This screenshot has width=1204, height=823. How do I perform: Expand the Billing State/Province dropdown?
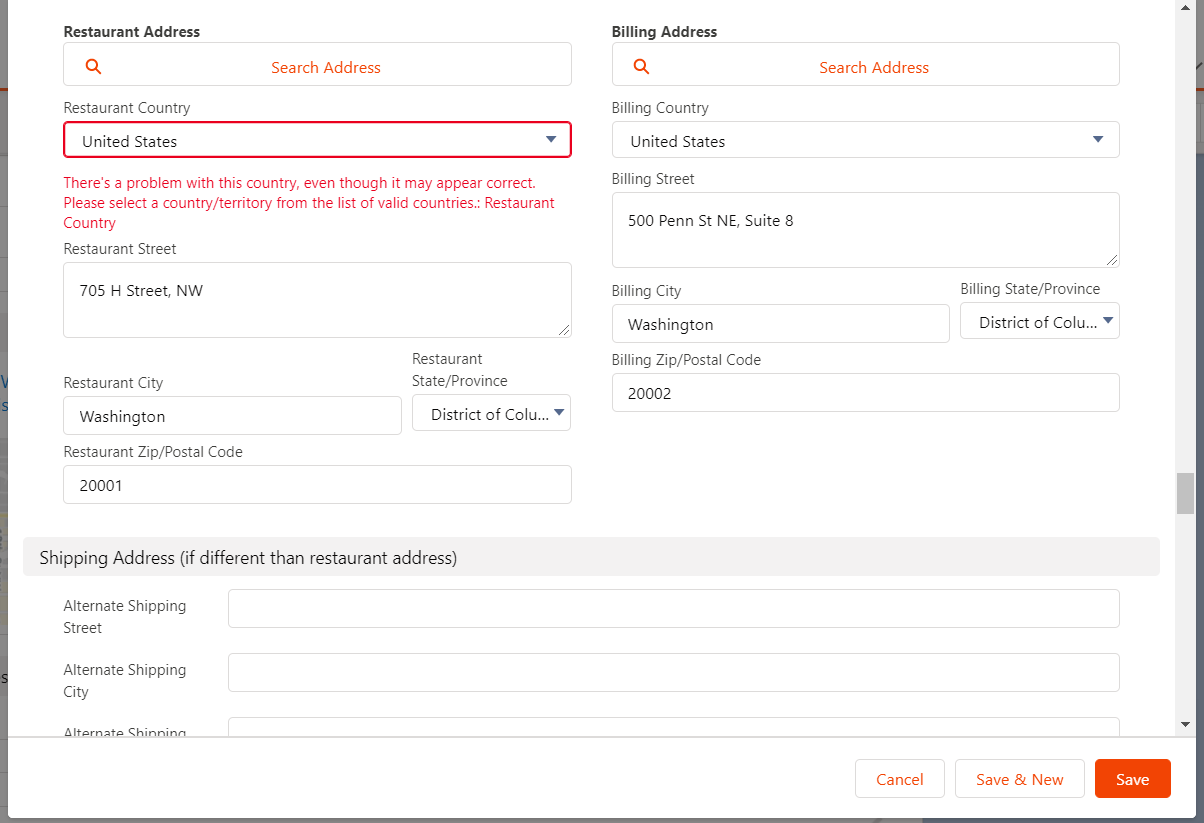[1039, 322]
